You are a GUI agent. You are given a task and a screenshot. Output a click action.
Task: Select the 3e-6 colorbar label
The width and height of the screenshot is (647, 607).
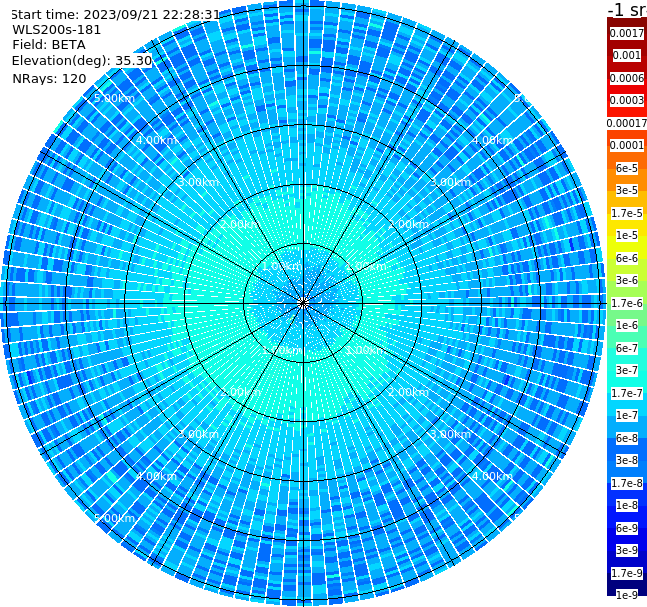coord(627,280)
